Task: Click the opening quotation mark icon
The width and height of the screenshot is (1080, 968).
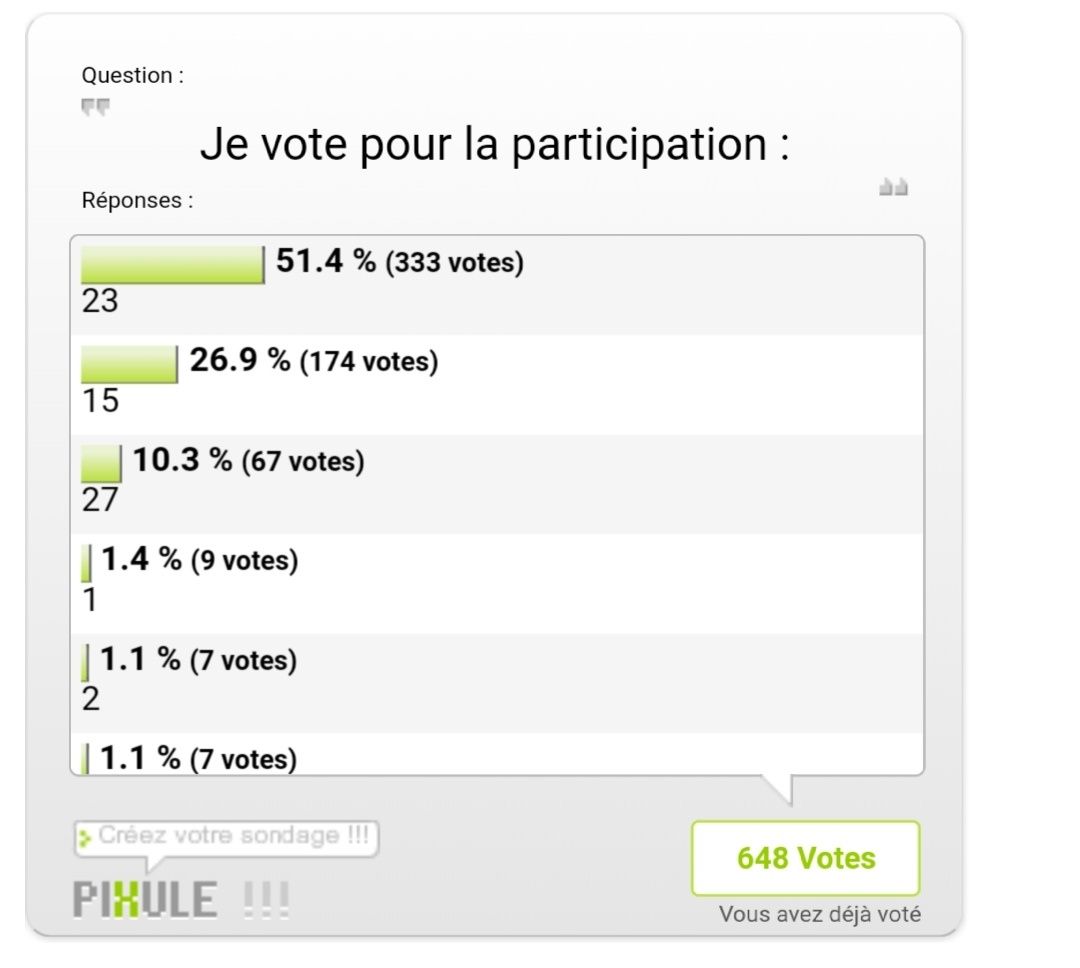Action: click(x=95, y=107)
